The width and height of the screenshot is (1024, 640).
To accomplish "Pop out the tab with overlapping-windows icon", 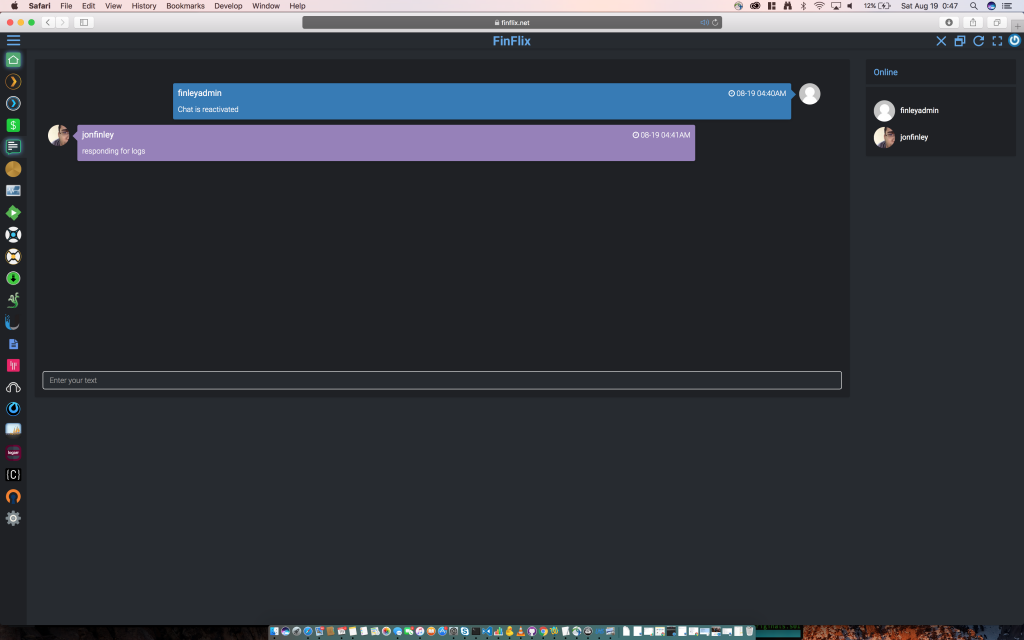I will [959, 40].
